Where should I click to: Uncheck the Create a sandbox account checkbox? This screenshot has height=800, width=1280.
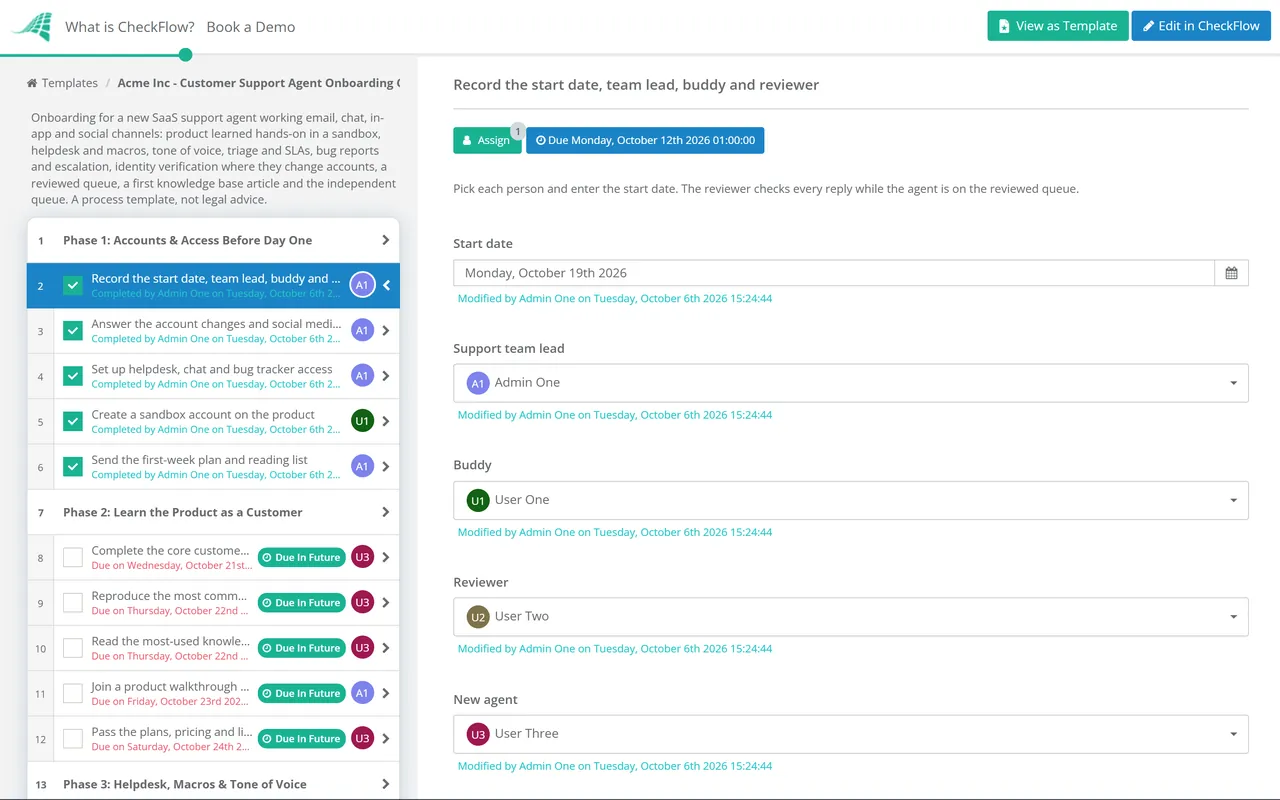click(73, 421)
